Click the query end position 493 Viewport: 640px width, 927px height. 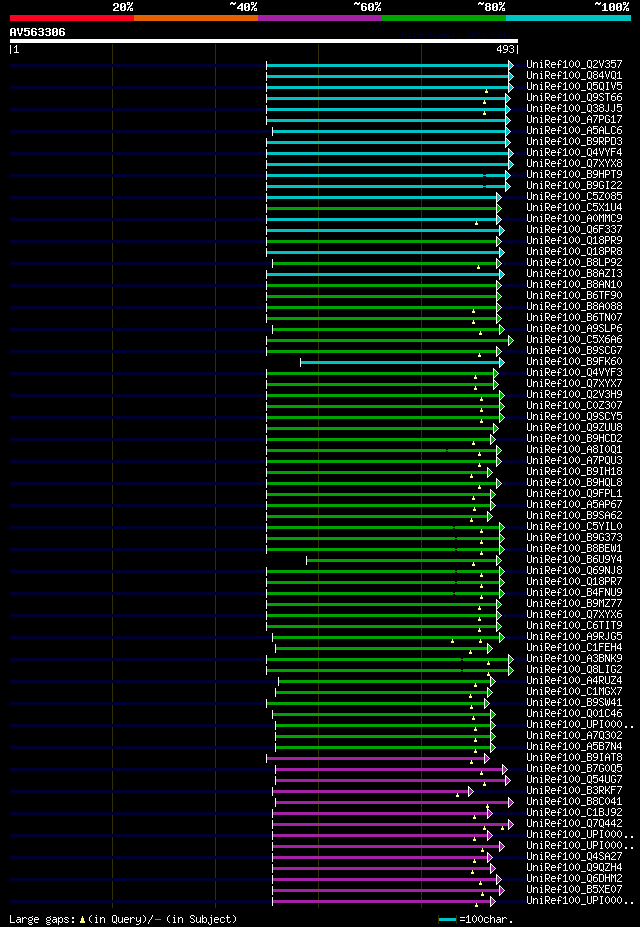click(506, 50)
